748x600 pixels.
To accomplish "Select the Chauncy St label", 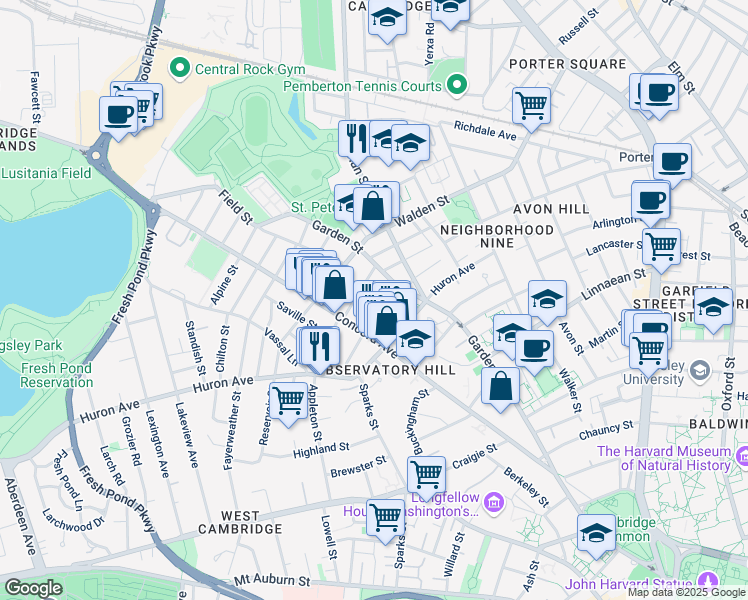I will [x=606, y=430].
